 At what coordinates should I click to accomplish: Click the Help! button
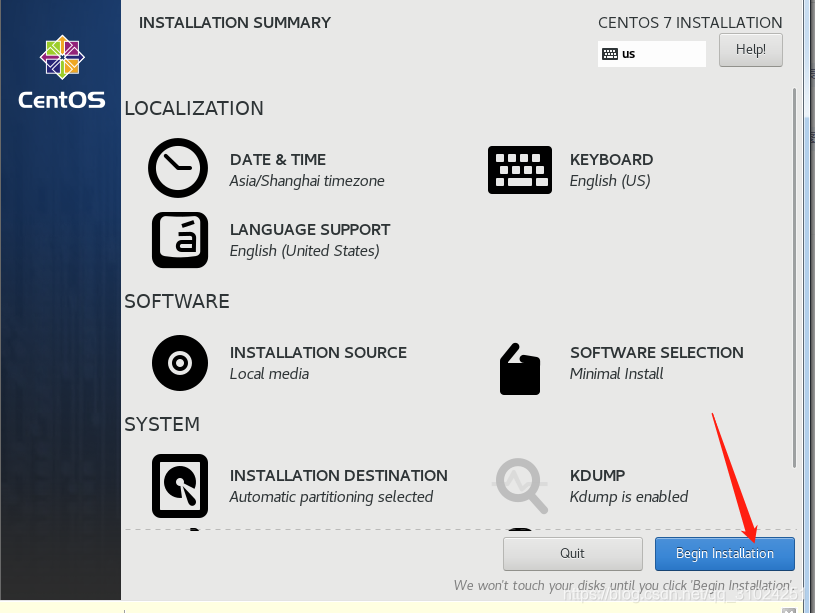(x=751, y=50)
